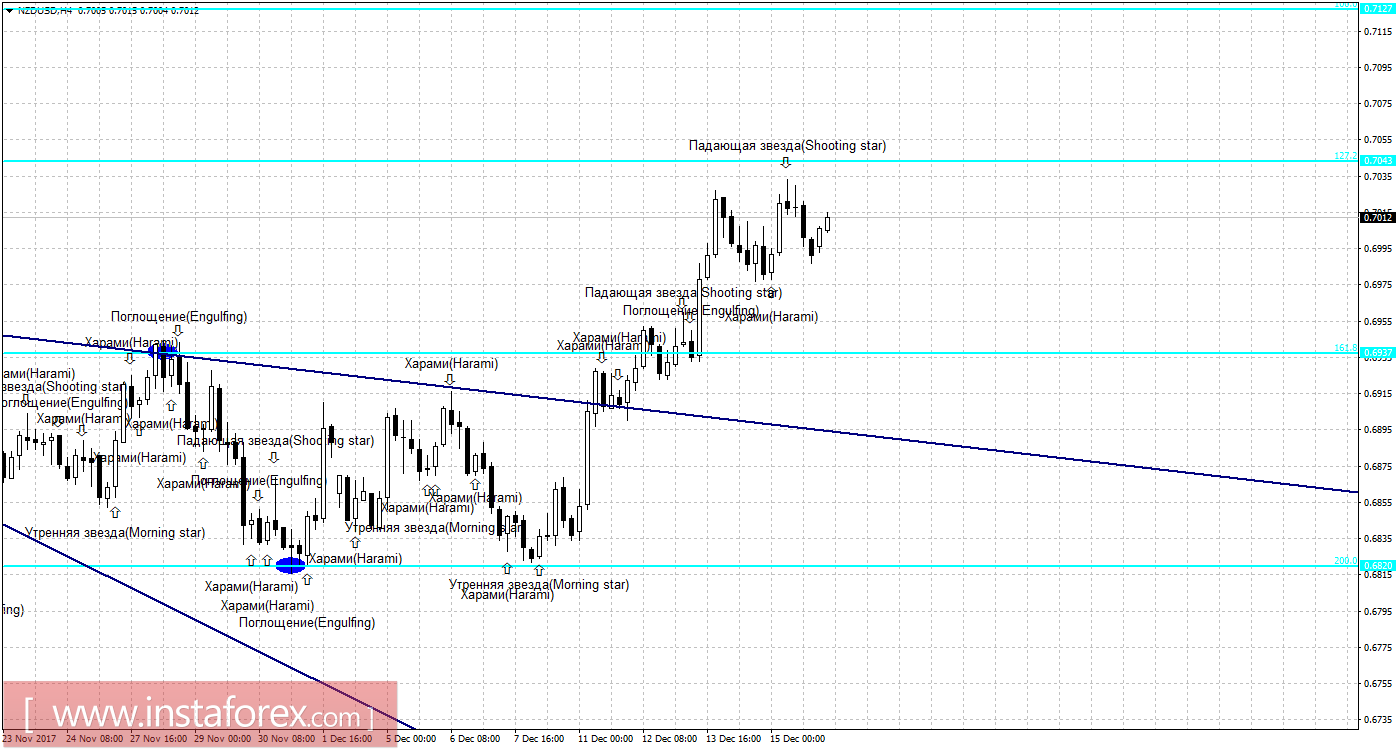Click the 0.6835 price axis label
Screen dimensions: 1398x750
pyautogui.click(x=1378, y=538)
